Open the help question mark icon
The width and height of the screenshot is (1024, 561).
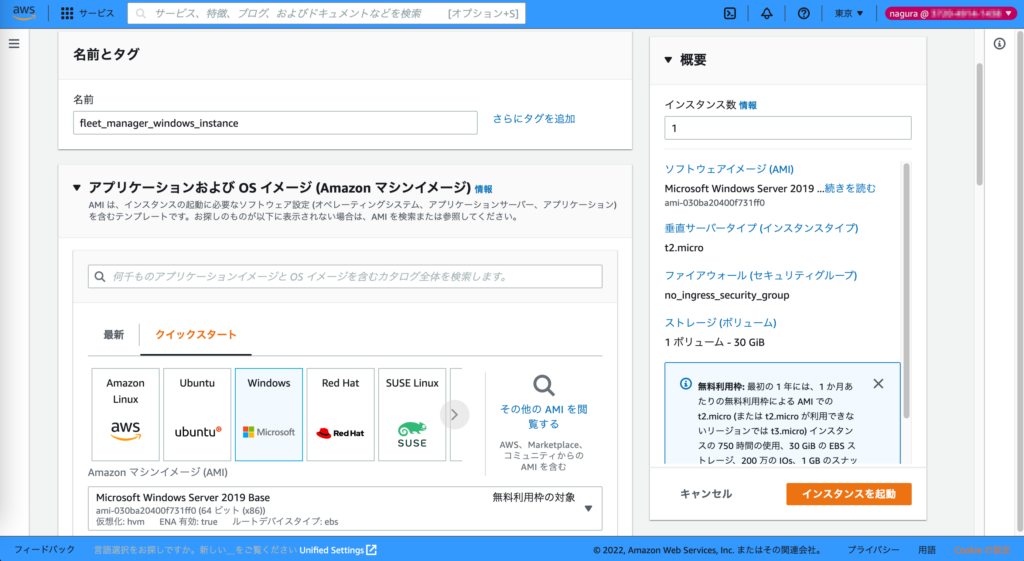[803, 13]
